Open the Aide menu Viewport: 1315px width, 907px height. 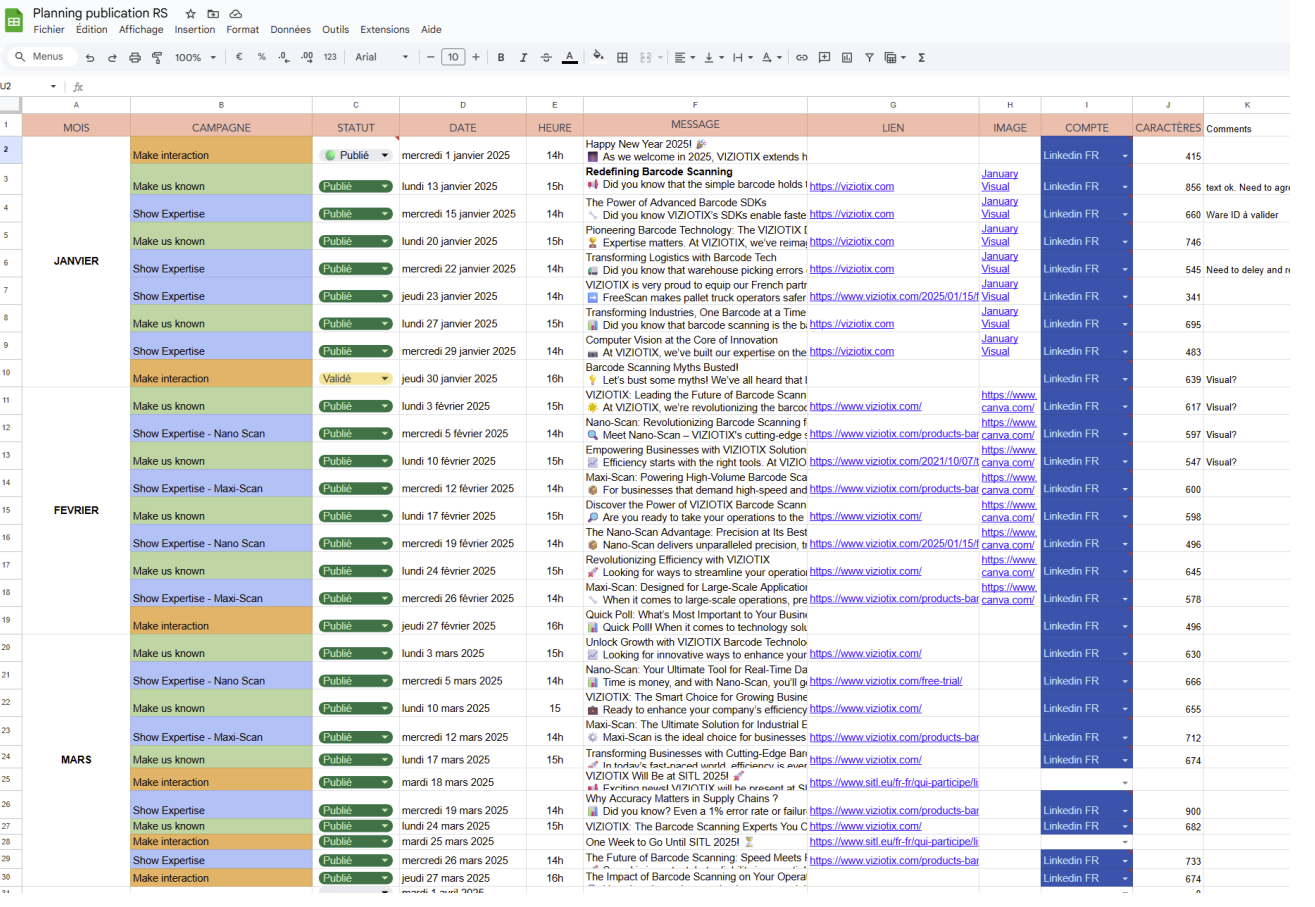(x=431, y=30)
